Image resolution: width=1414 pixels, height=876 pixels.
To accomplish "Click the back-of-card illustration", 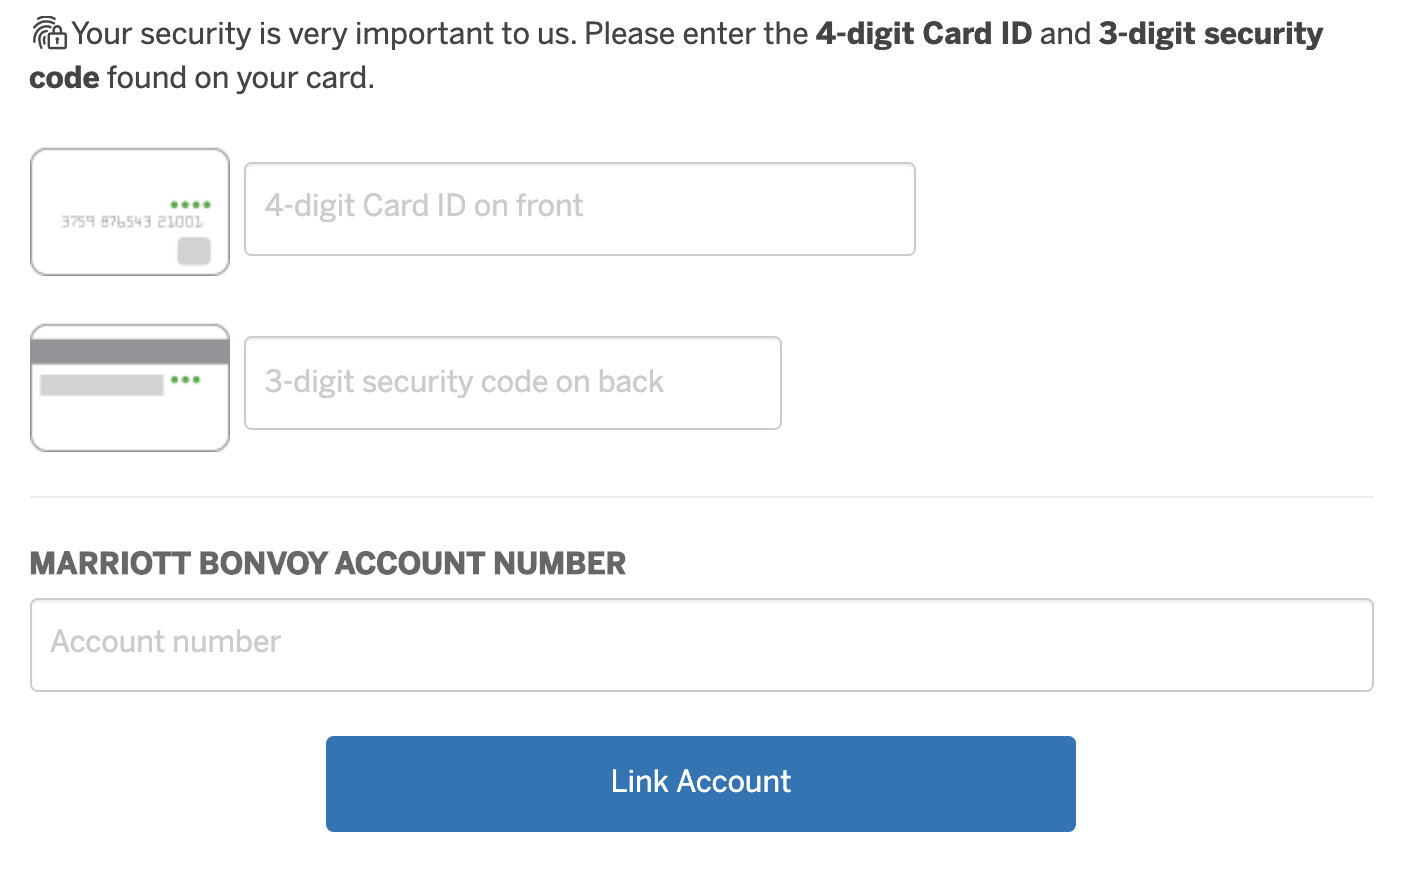I will 130,388.
